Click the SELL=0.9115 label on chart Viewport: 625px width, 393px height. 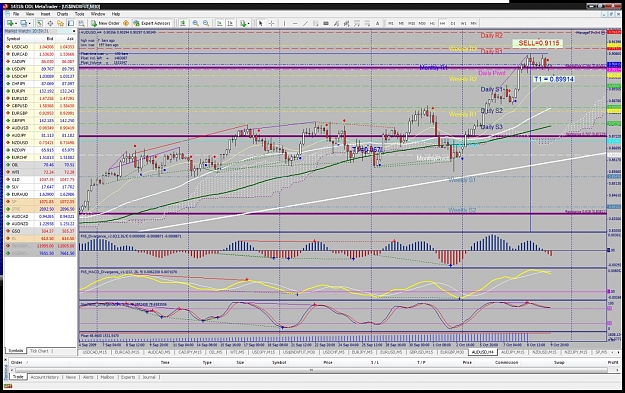[538, 43]
